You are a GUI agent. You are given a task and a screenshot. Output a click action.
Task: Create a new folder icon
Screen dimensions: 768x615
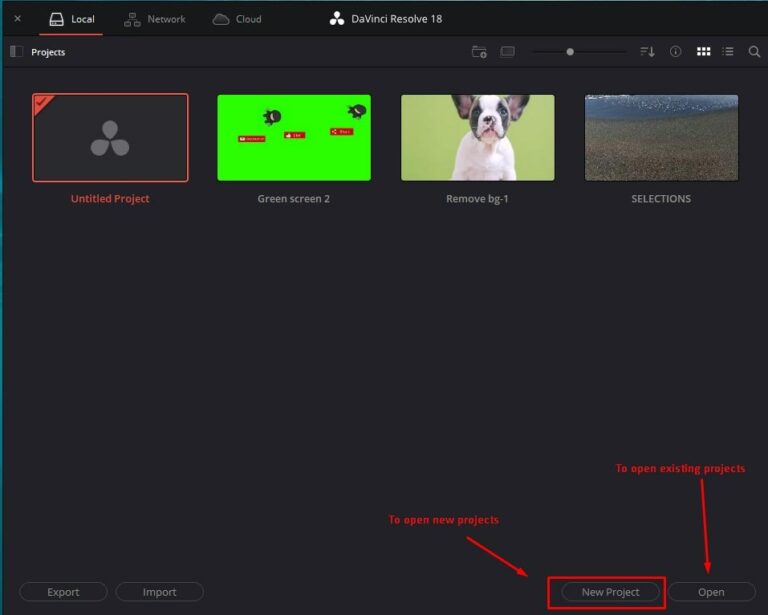point(479,51)
